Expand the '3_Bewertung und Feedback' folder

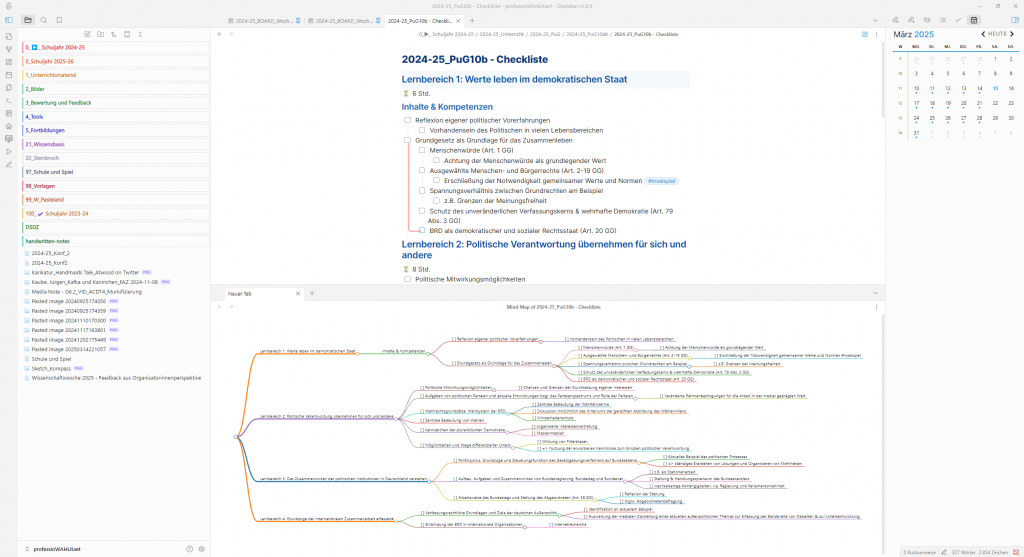click(58, 103)
